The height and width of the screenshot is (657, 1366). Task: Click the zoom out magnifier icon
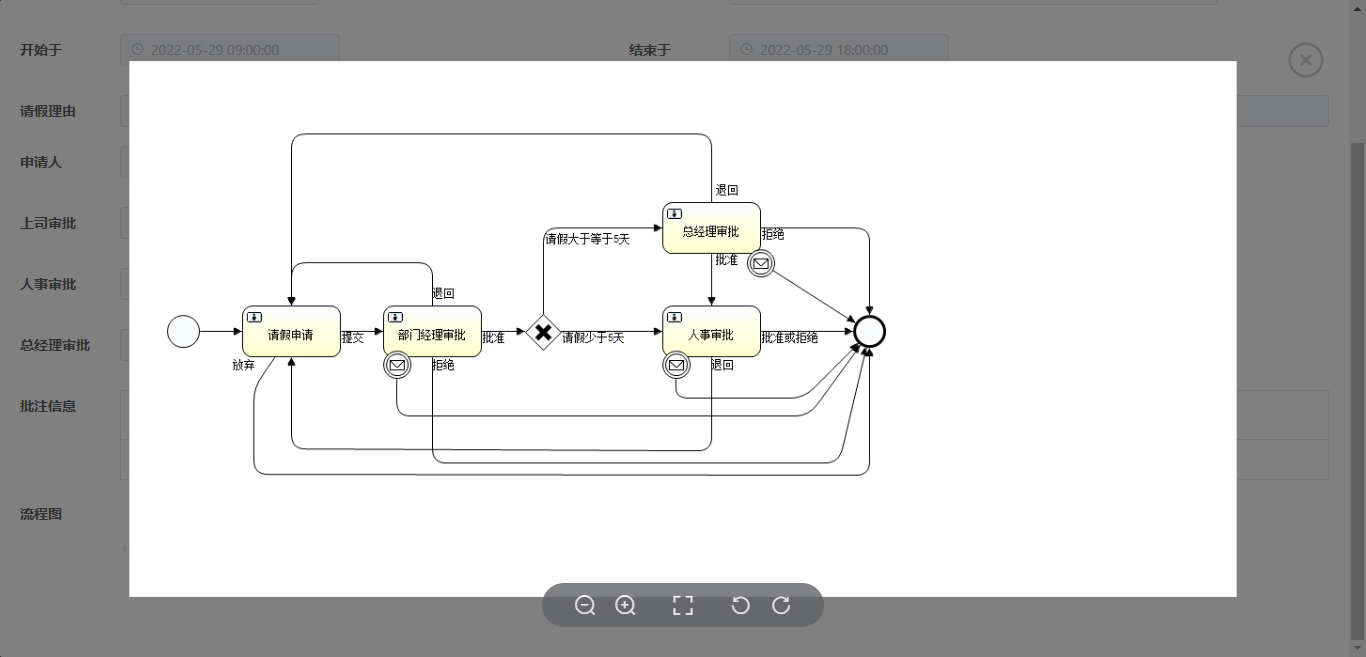click(x=585, y=605)
